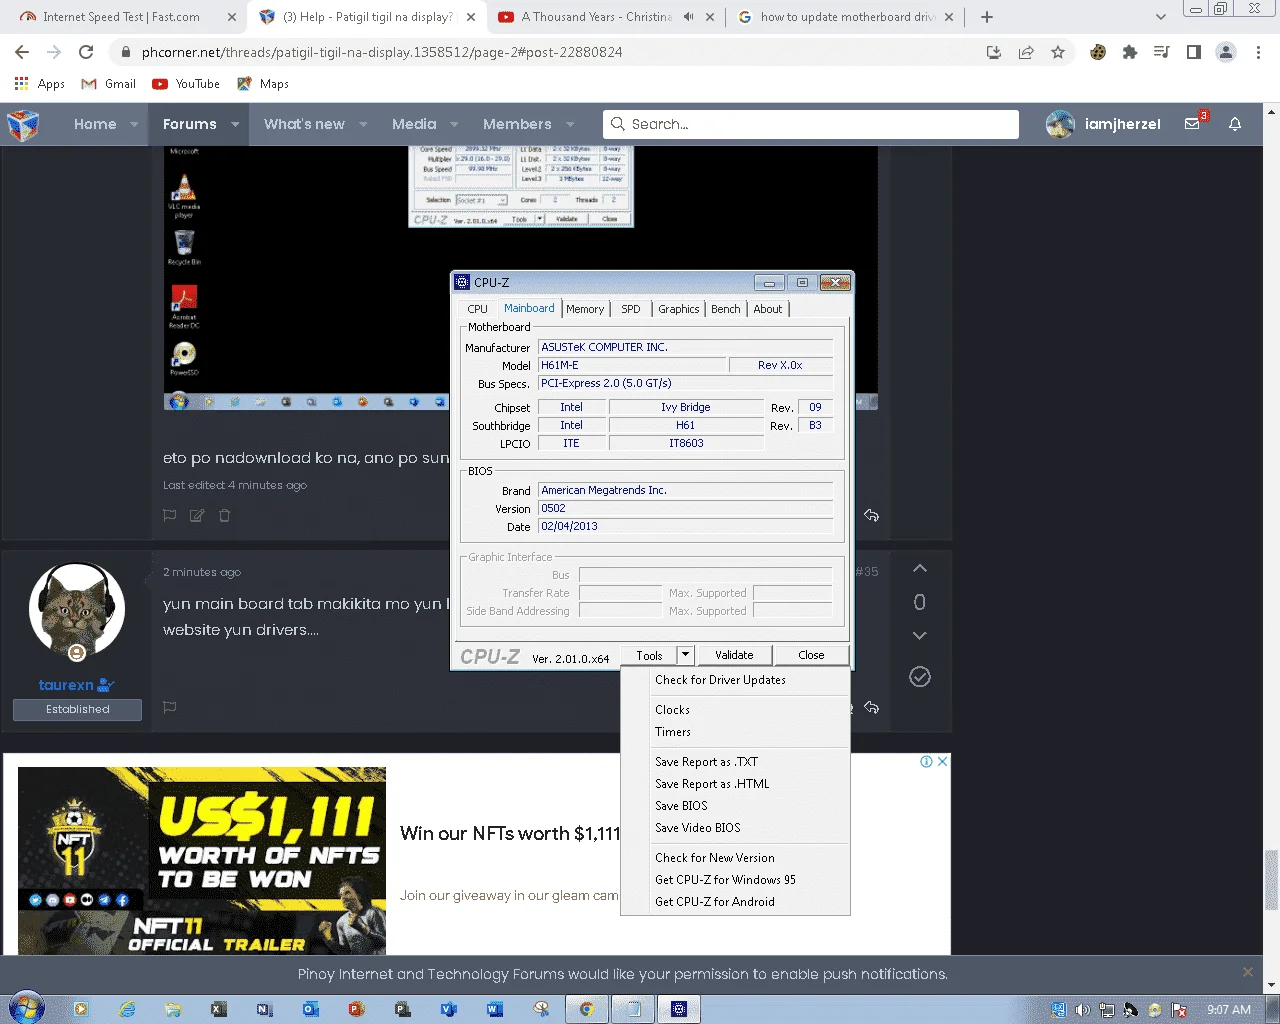Reload the page

pos(86,52)
